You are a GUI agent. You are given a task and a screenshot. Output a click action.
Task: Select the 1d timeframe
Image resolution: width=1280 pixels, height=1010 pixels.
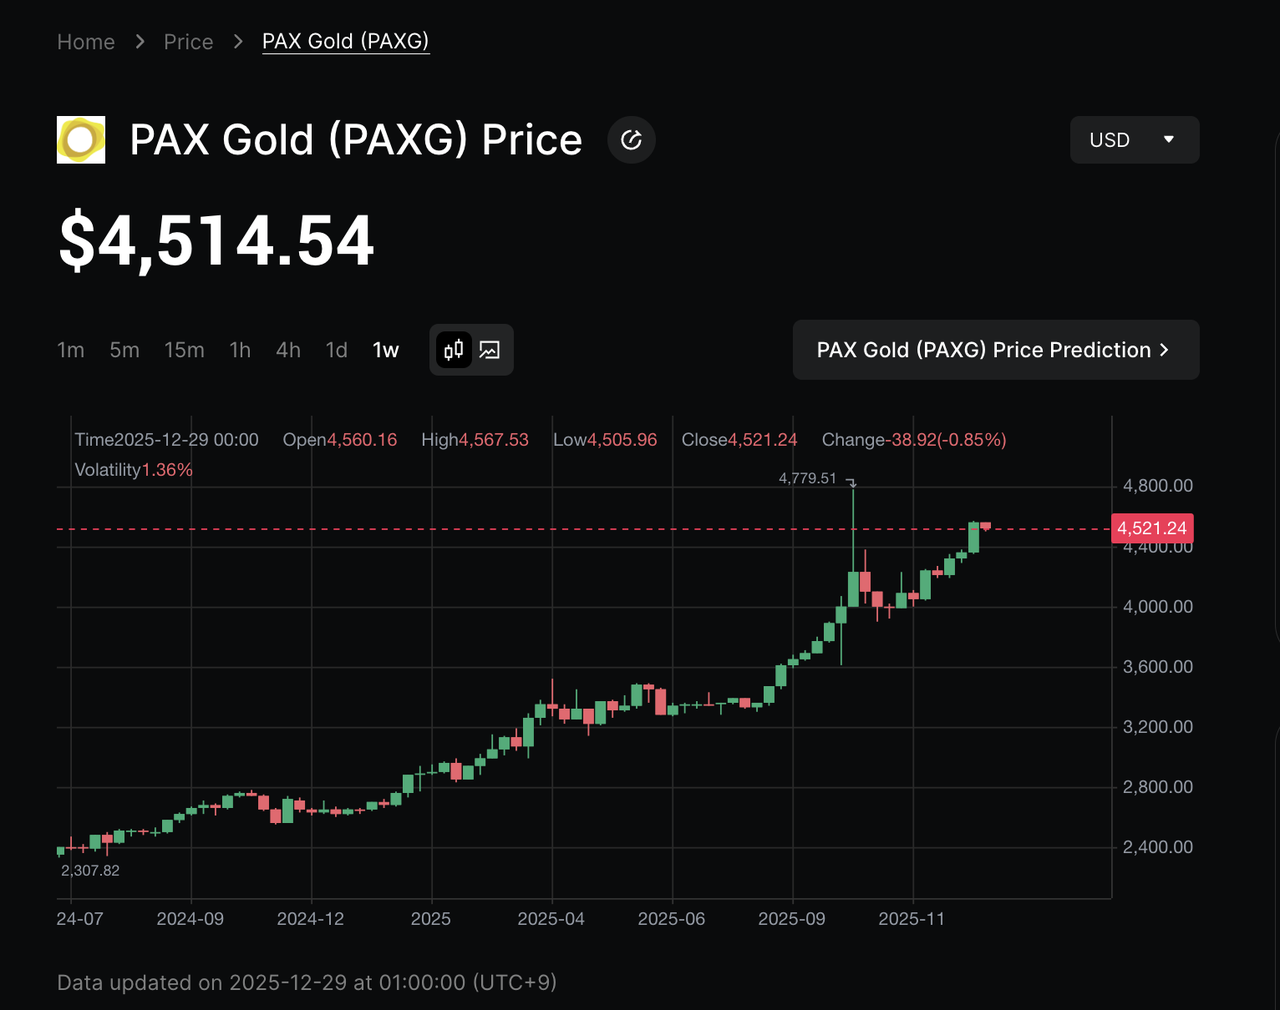point(336,350)
